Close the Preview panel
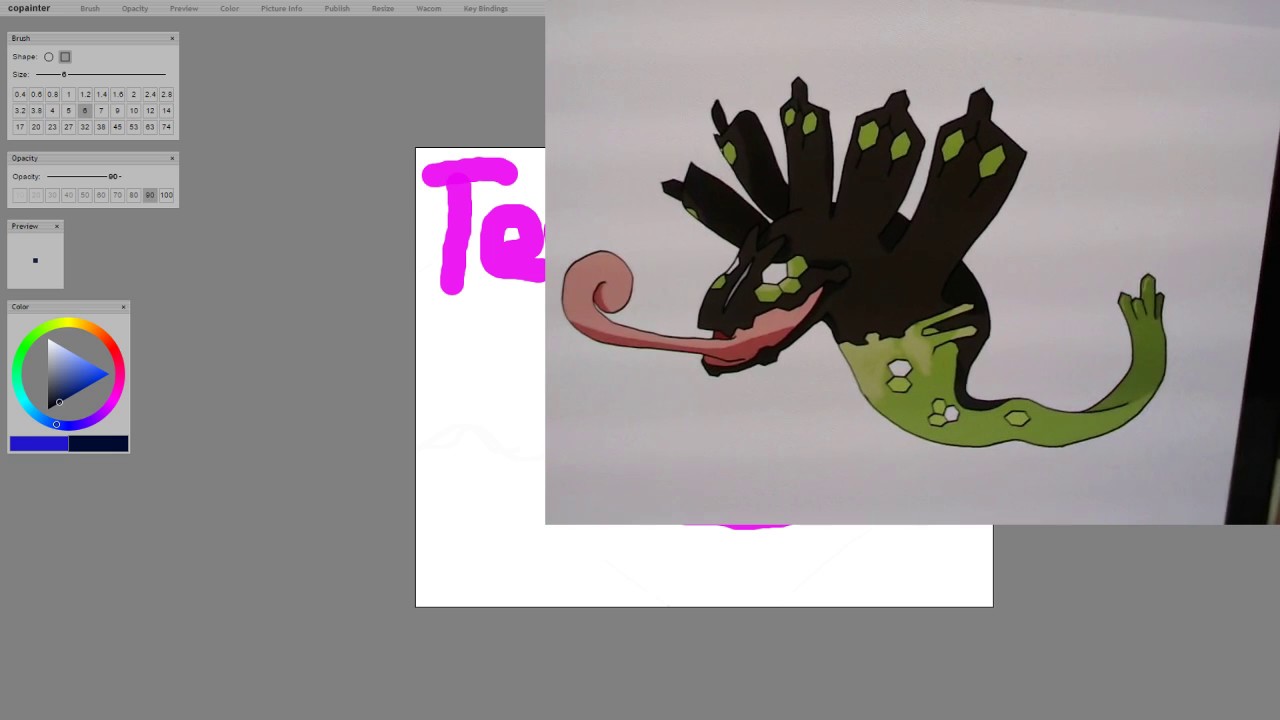Screen dimensions: 1280x720 coord(56,226)
